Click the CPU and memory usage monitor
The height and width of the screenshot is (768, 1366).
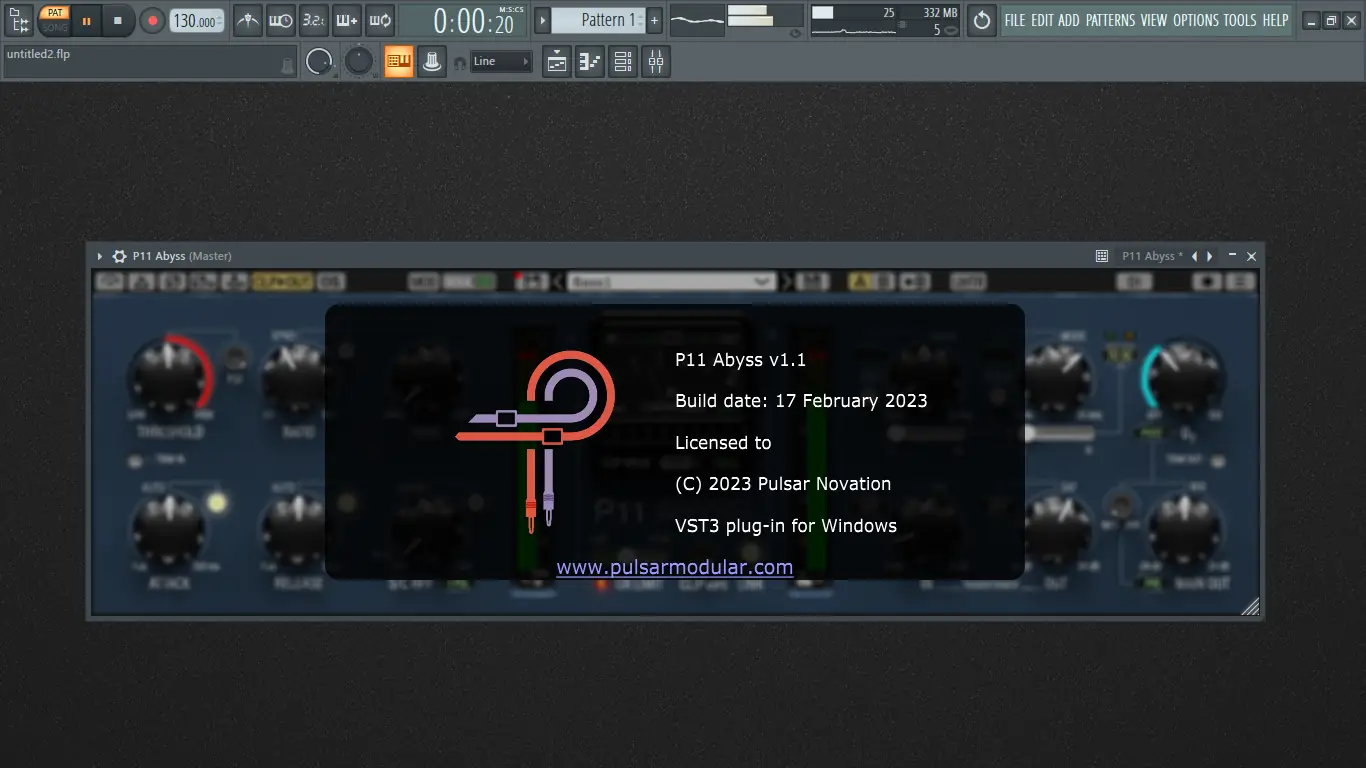[885, 20]
